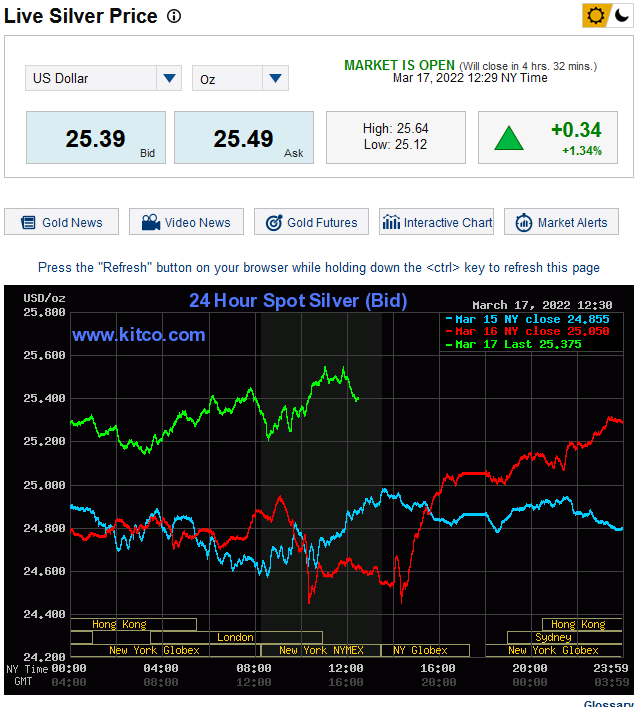Screen dimensions: 641x707
Task: Click the chart date March 17, 2022 12:30
Action: click(542, 305)
